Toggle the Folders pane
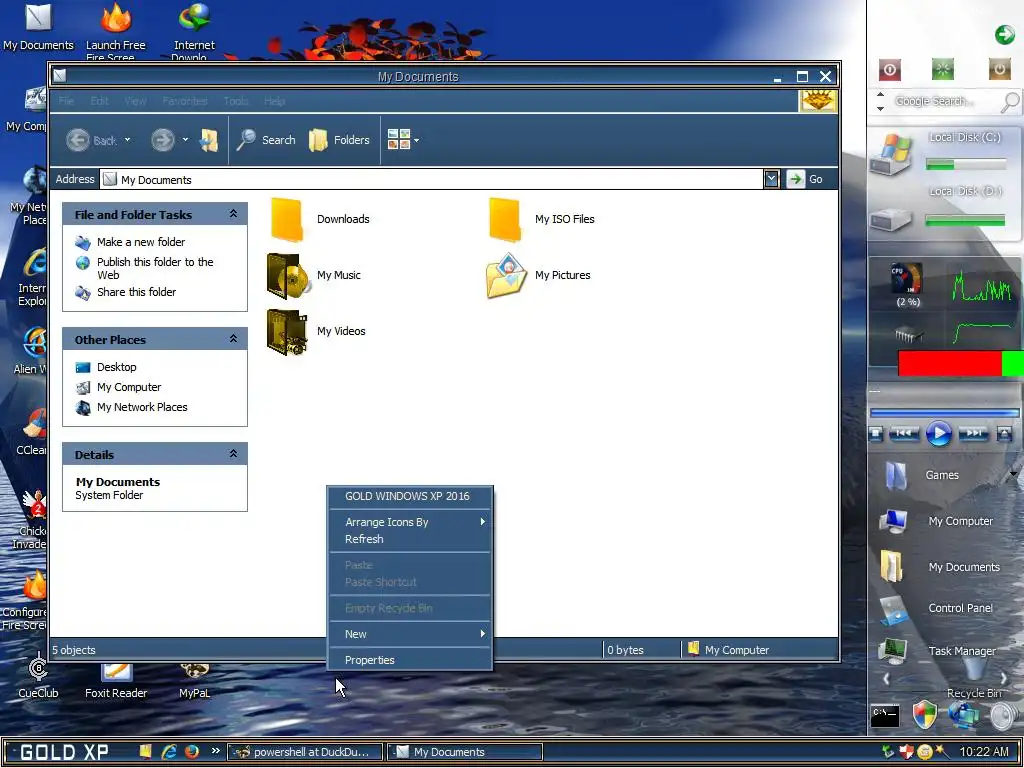Image resolution: width=1024 pixels, height=768 pixels. pyautogui.click(x=340, y=140)
